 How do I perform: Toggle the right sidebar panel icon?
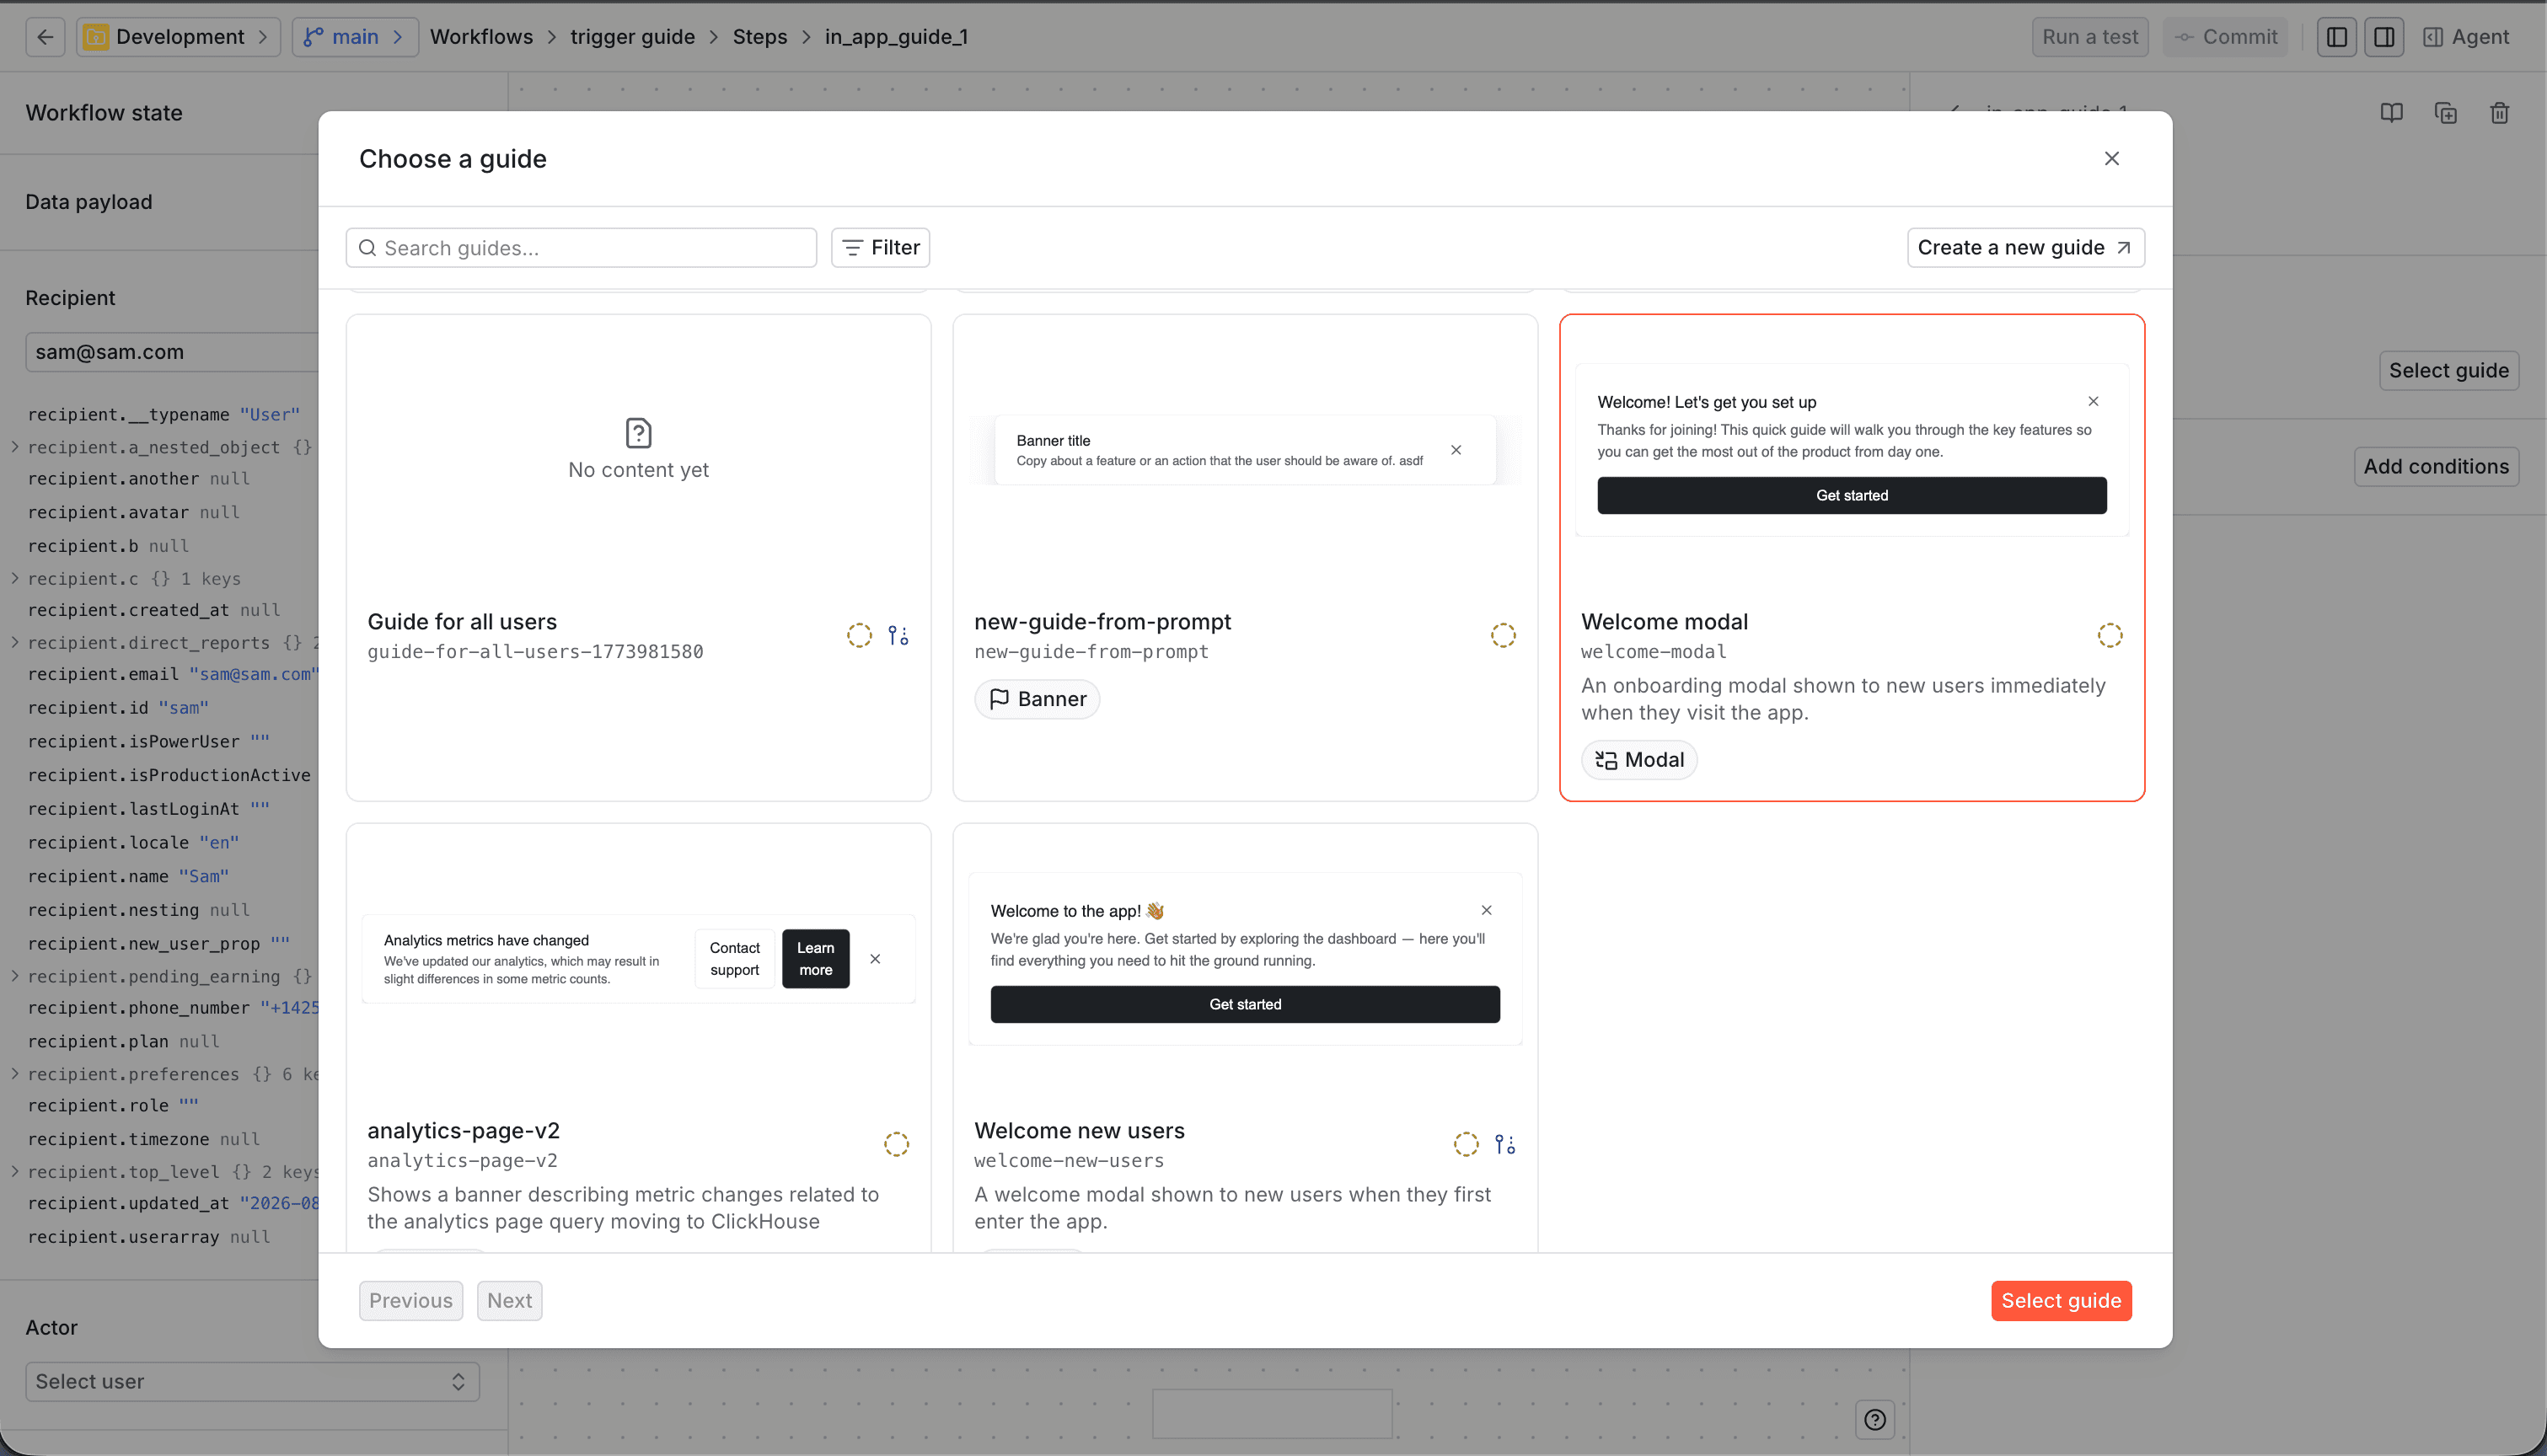tap(2384, 37)
